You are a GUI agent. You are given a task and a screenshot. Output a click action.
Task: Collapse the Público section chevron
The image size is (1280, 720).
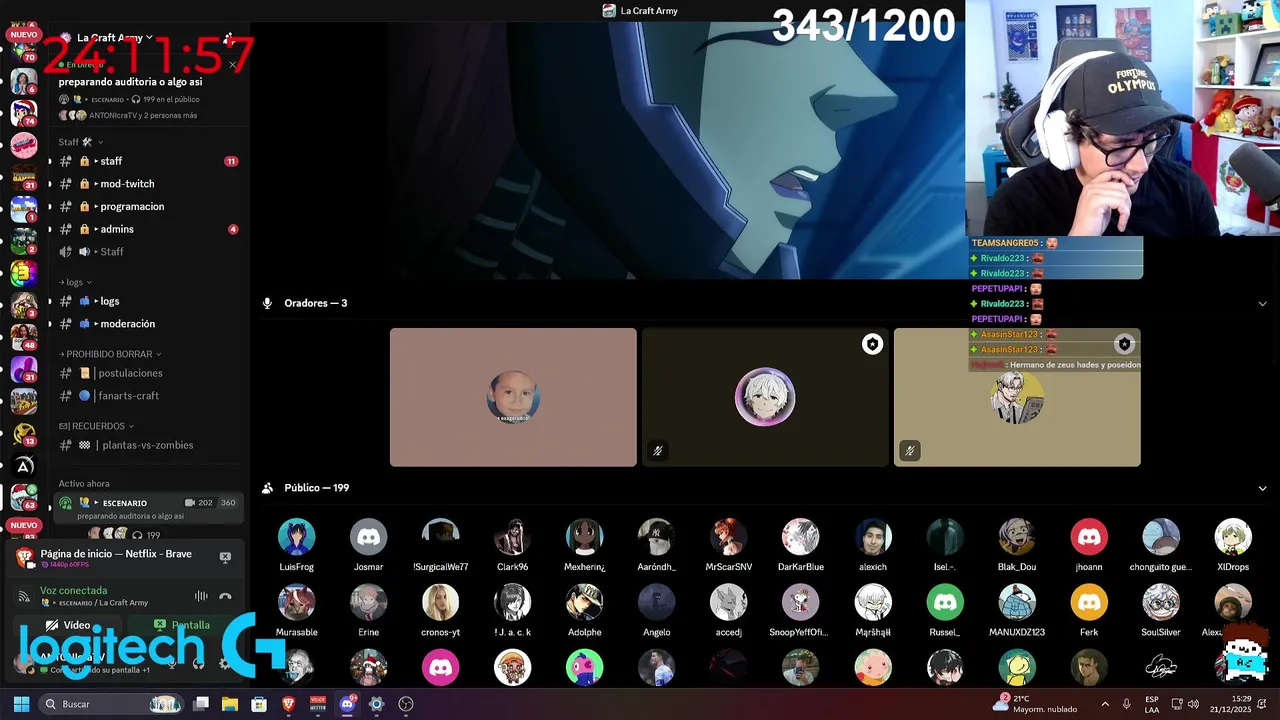tap(1262, 488)
